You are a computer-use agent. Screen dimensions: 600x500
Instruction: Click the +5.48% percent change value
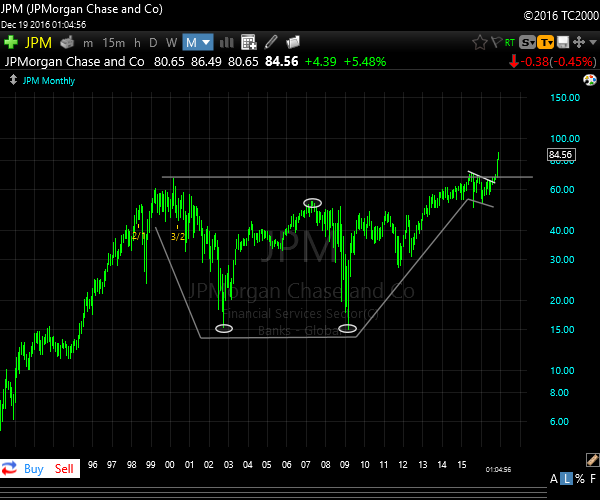[365, 62]
